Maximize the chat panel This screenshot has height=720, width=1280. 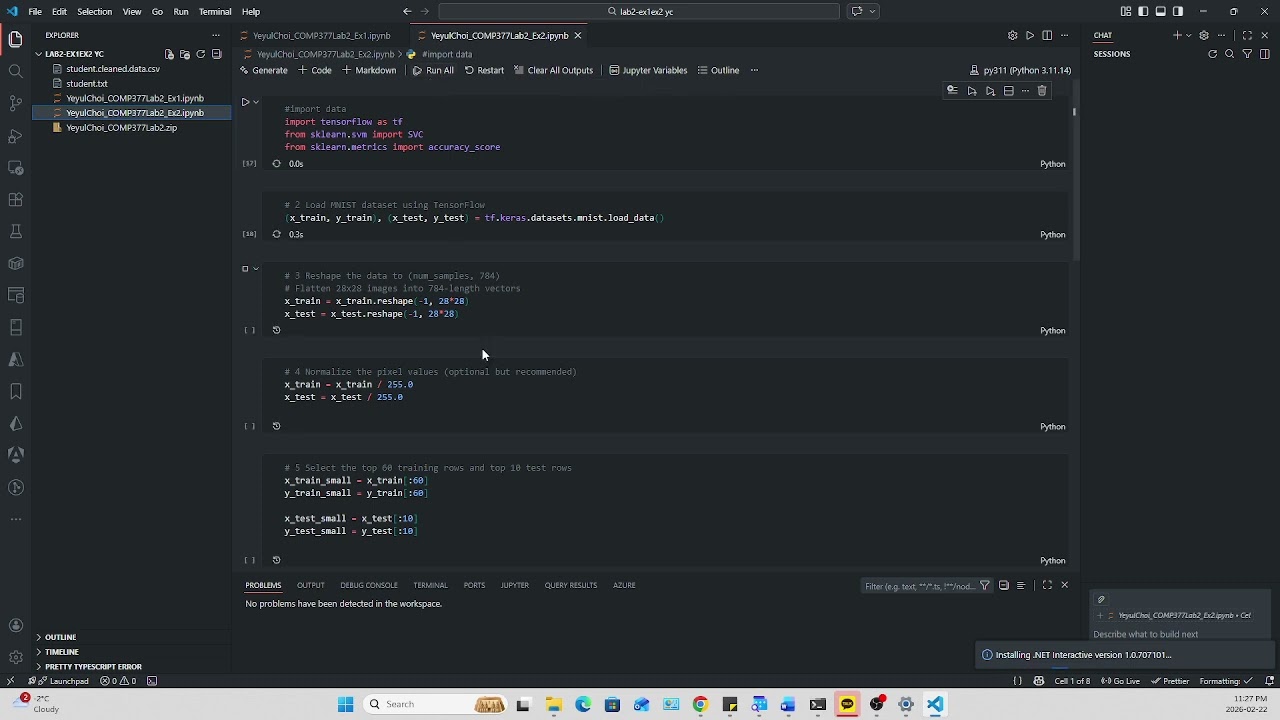coord(1247,36)
